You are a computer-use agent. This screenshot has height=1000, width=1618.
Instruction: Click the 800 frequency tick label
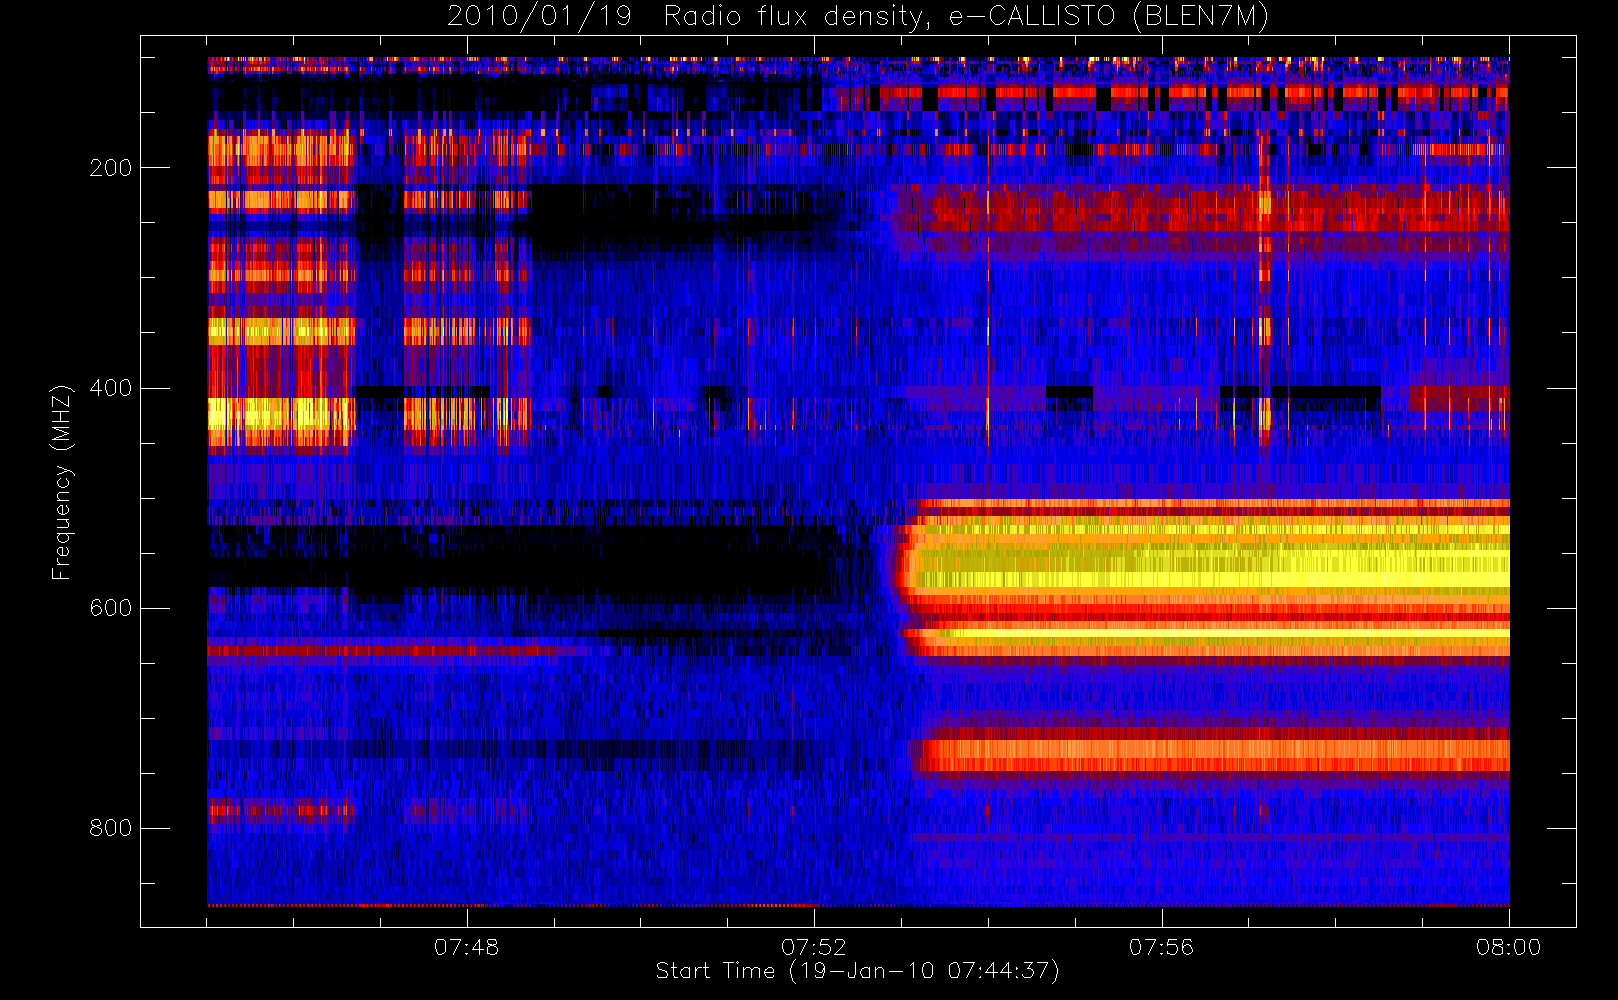(x=111, y=828)
